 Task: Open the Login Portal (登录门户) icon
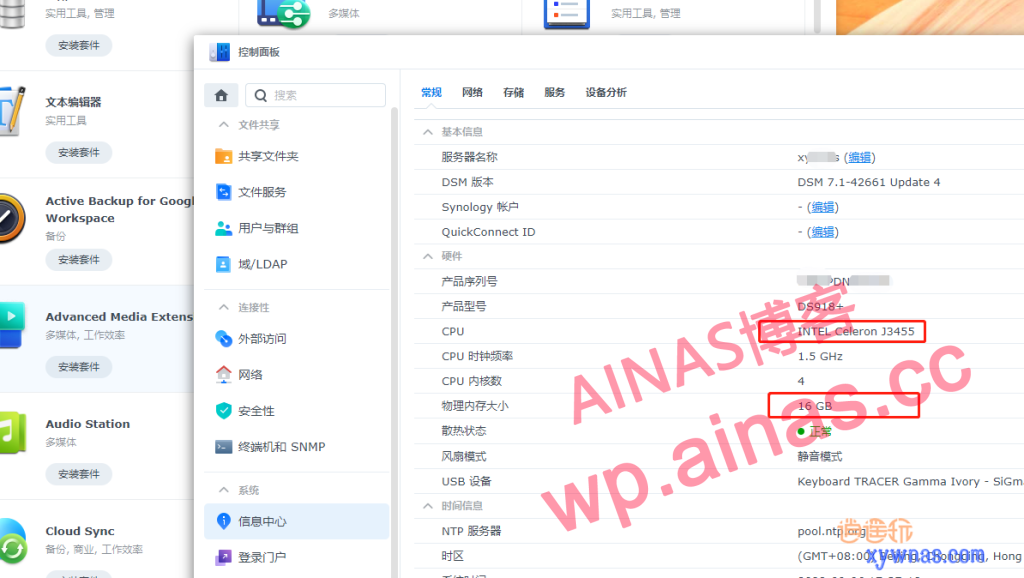pyautogui.click(x=223, y=557)
